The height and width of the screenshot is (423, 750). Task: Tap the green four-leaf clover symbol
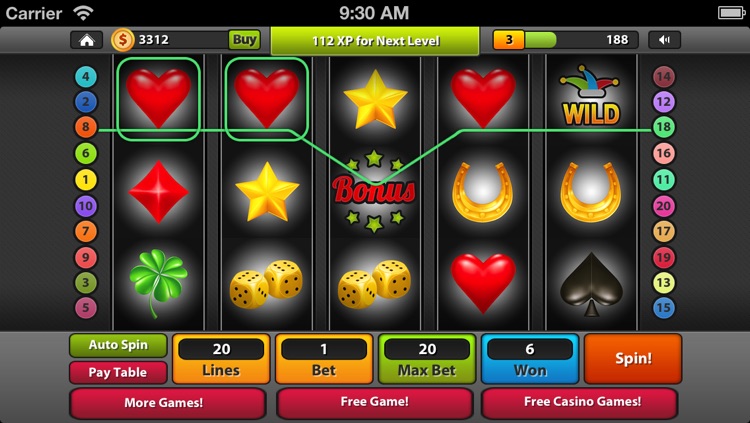point(158,282)
